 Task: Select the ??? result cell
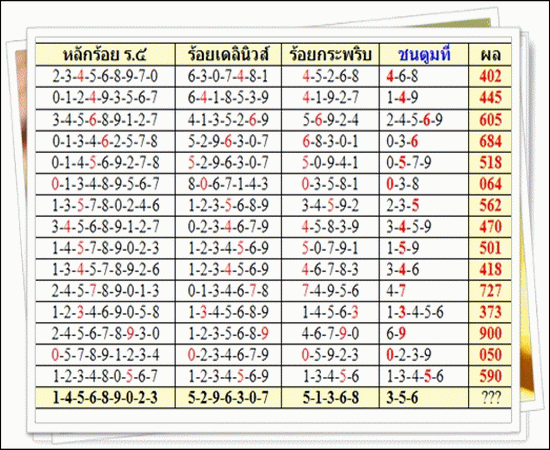point(490,398)
